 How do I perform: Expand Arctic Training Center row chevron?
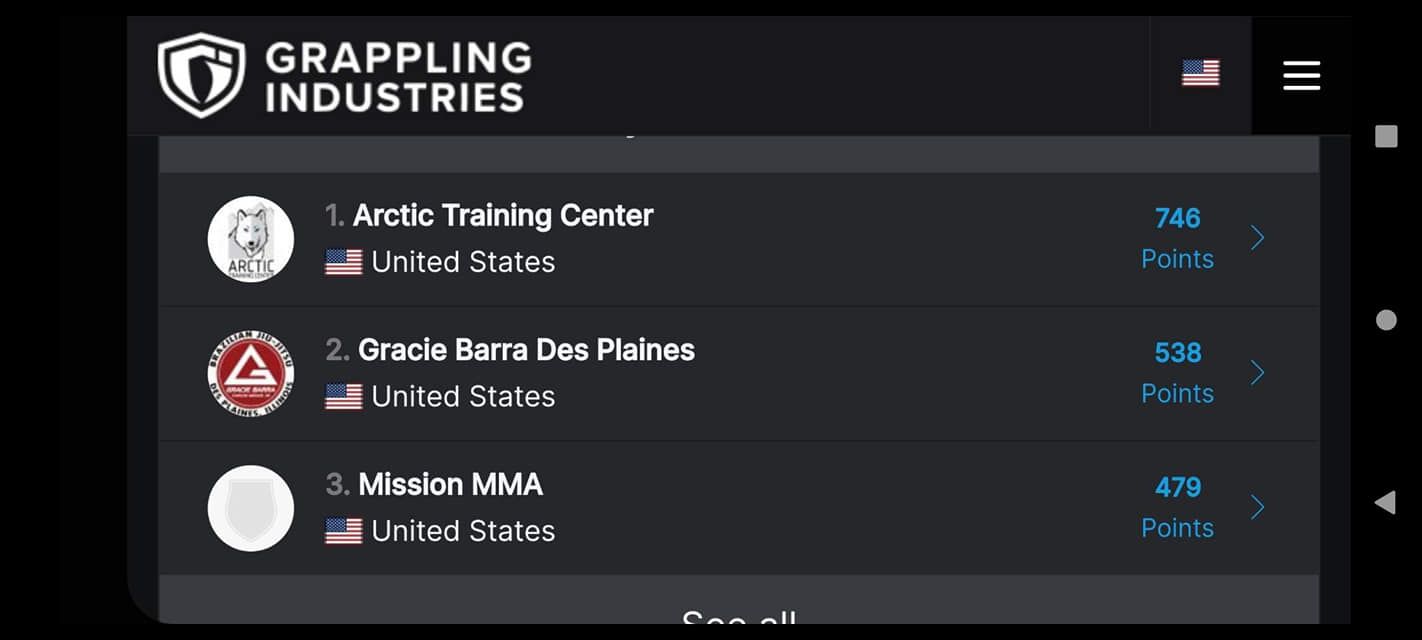pos(1258,238)
